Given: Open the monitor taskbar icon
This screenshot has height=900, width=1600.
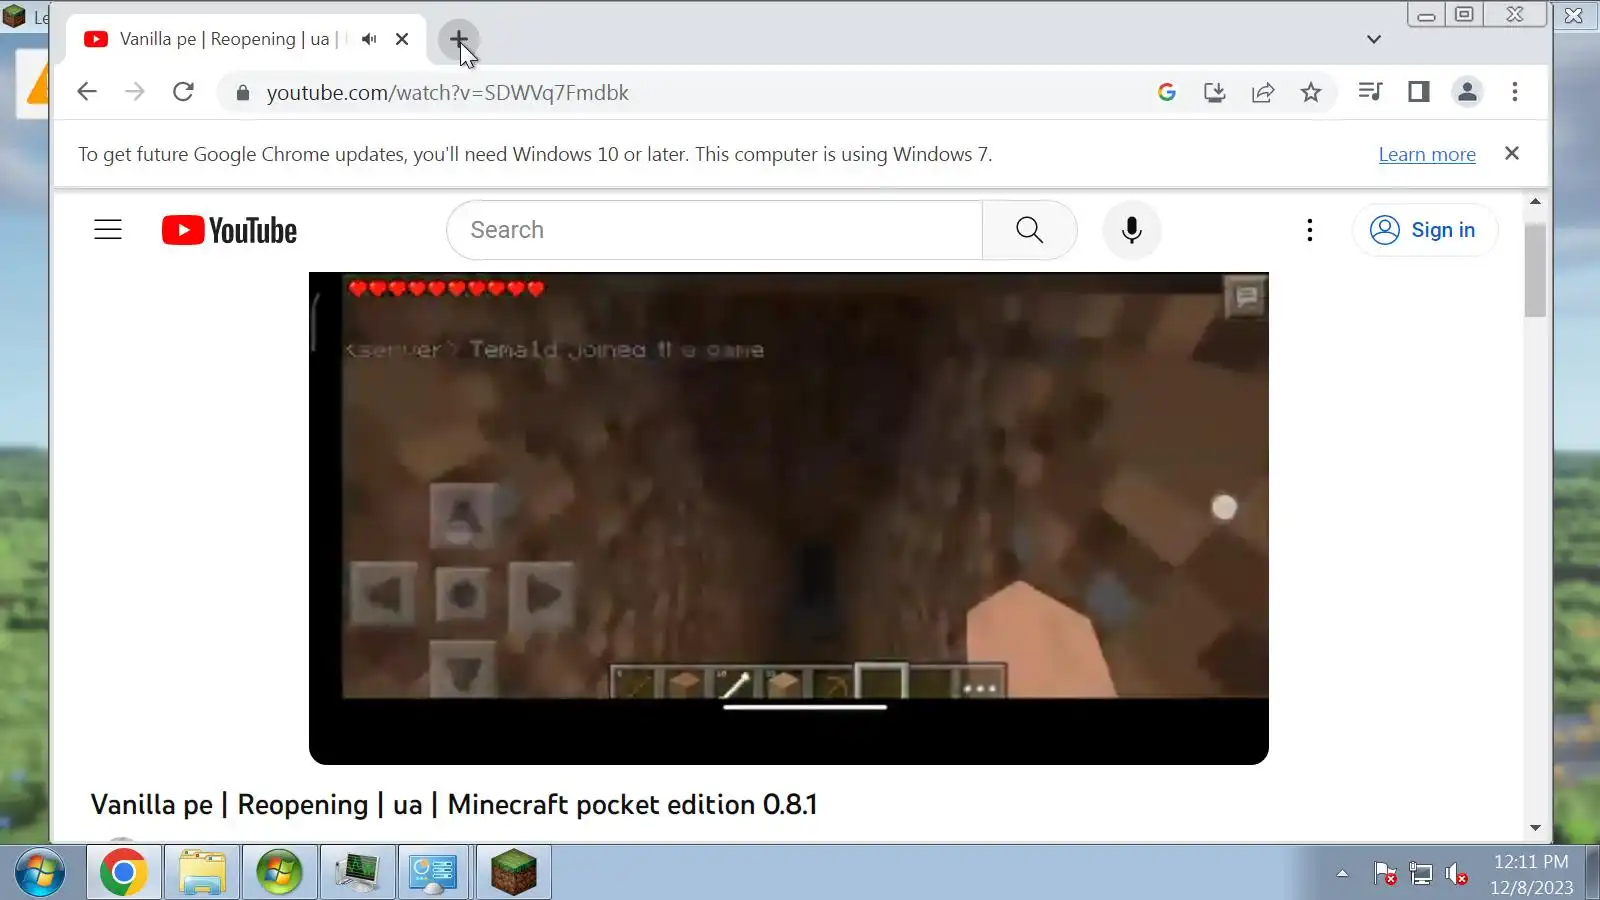Looking at the screenshot, I should click(x=357, y=872).
